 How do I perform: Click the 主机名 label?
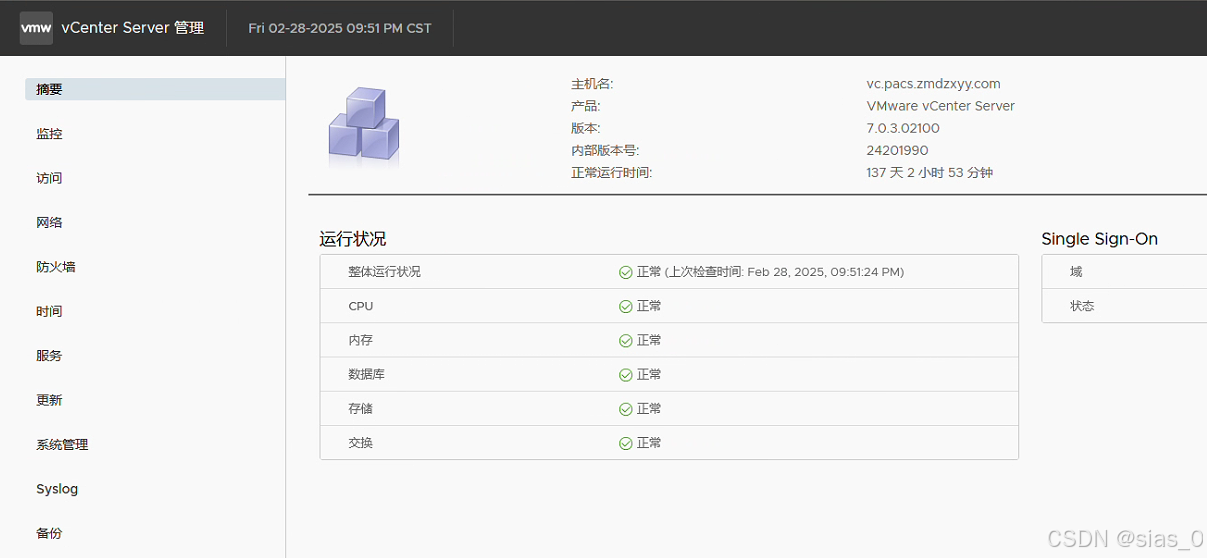[x=592, y=84]
